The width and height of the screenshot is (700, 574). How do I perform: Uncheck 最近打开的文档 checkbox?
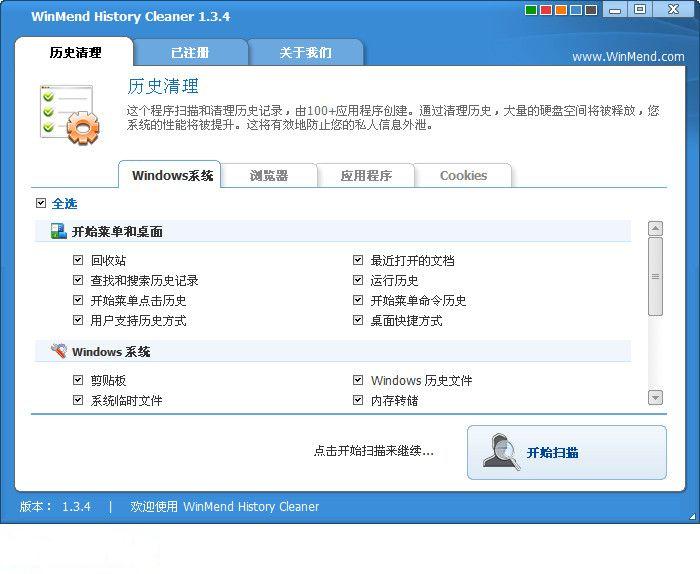(358, 260)
